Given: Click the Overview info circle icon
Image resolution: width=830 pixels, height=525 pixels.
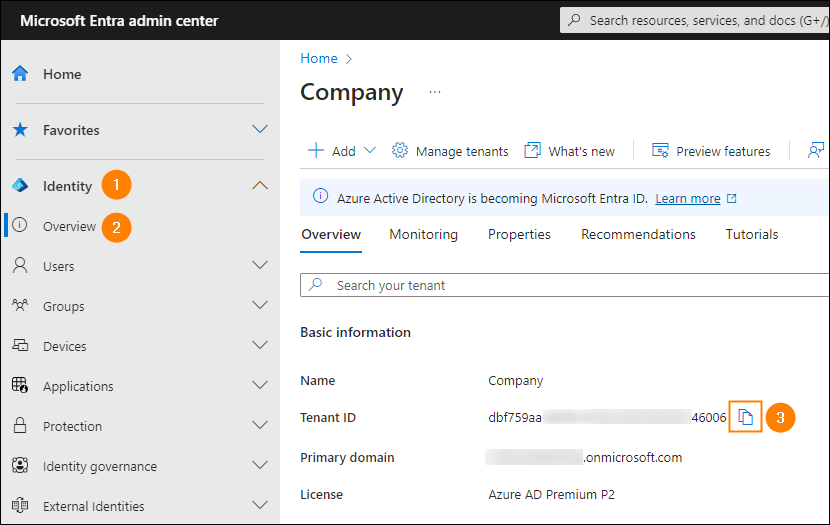Looking at the screenshot, I should click(20, 225).
